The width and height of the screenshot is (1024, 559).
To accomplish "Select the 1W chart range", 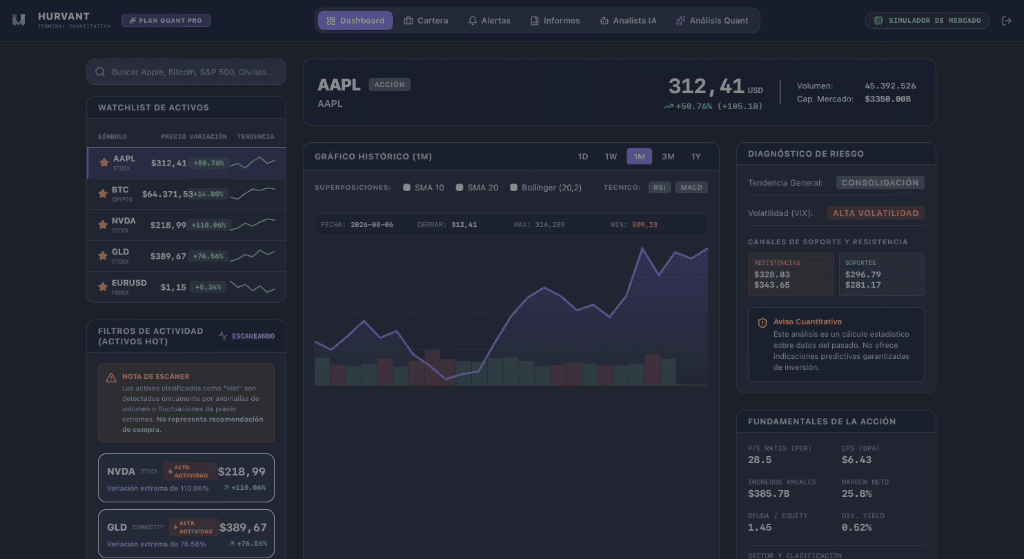I will (611, 156).
